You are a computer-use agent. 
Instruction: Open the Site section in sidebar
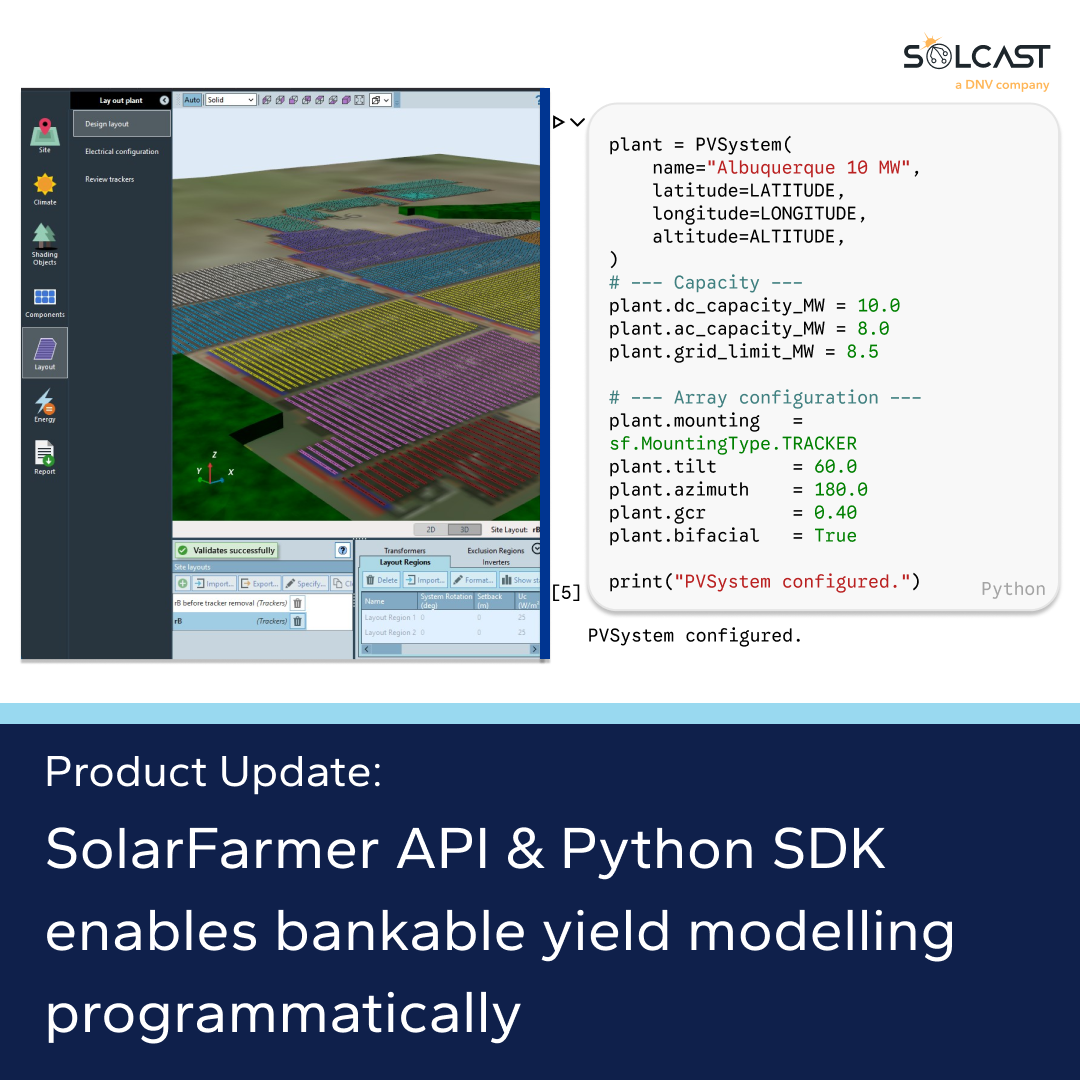point(45,136)
